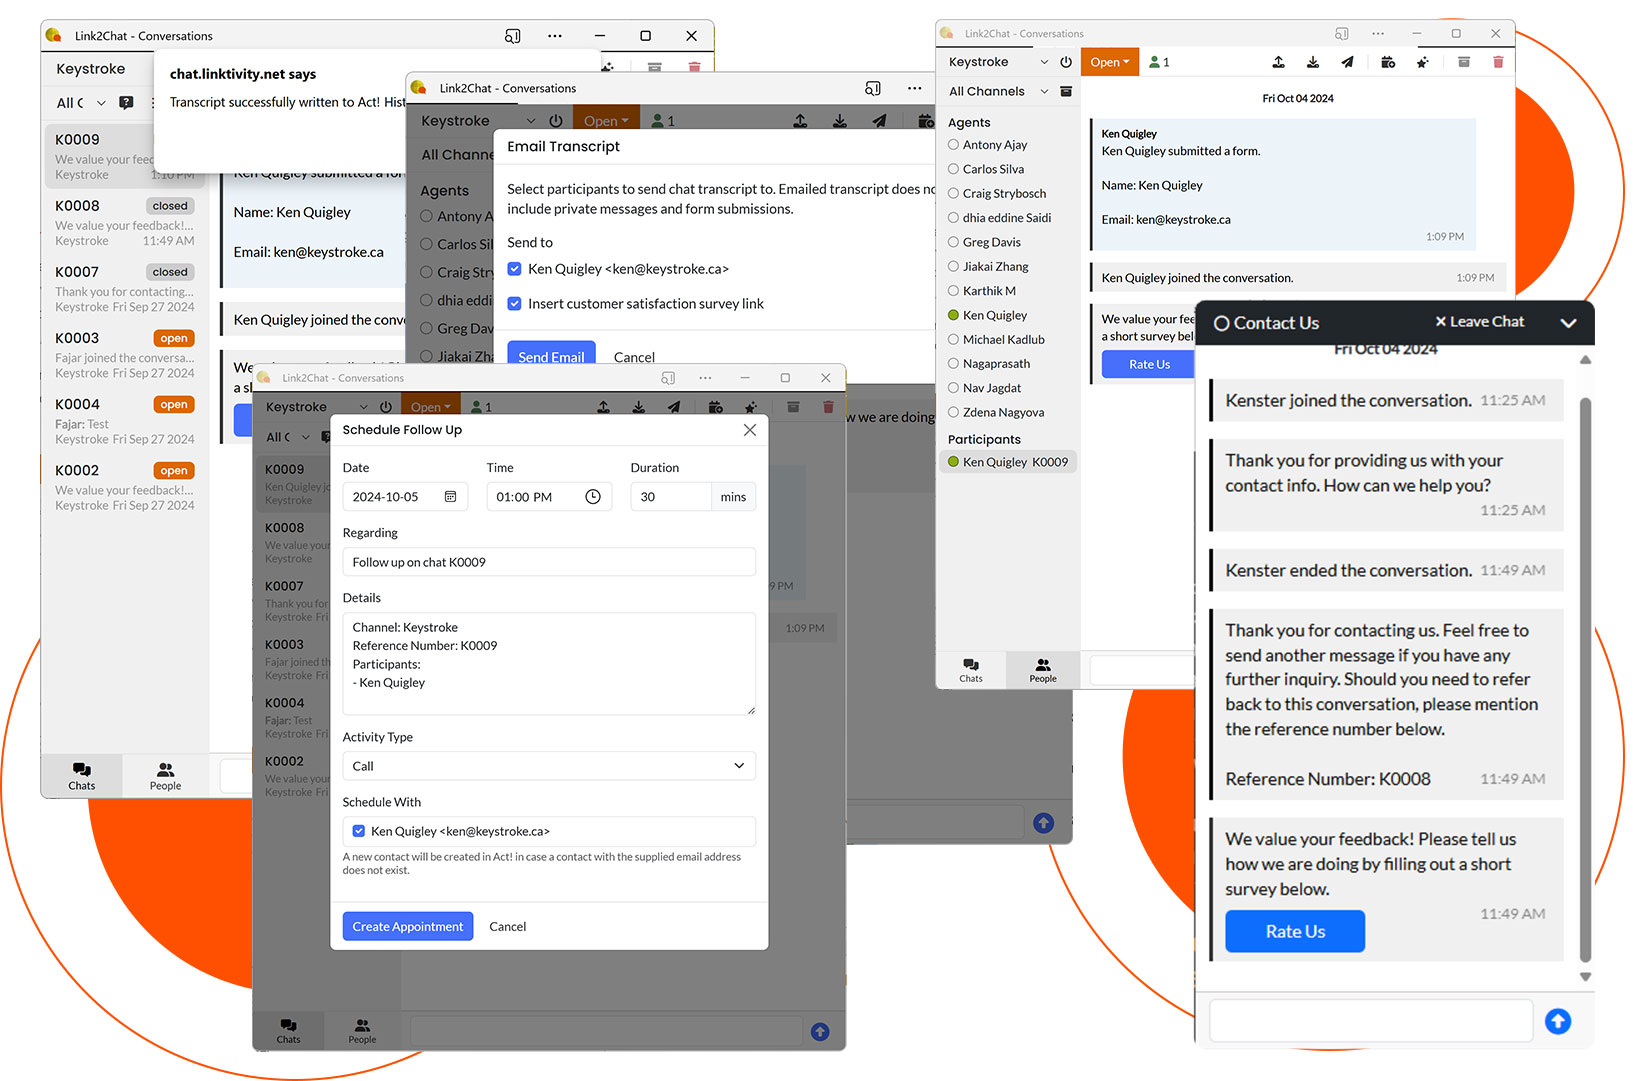Expand the All C channel dropdown in top-left window
This screenshot has height=1081, width=1648.
[100, 103]
